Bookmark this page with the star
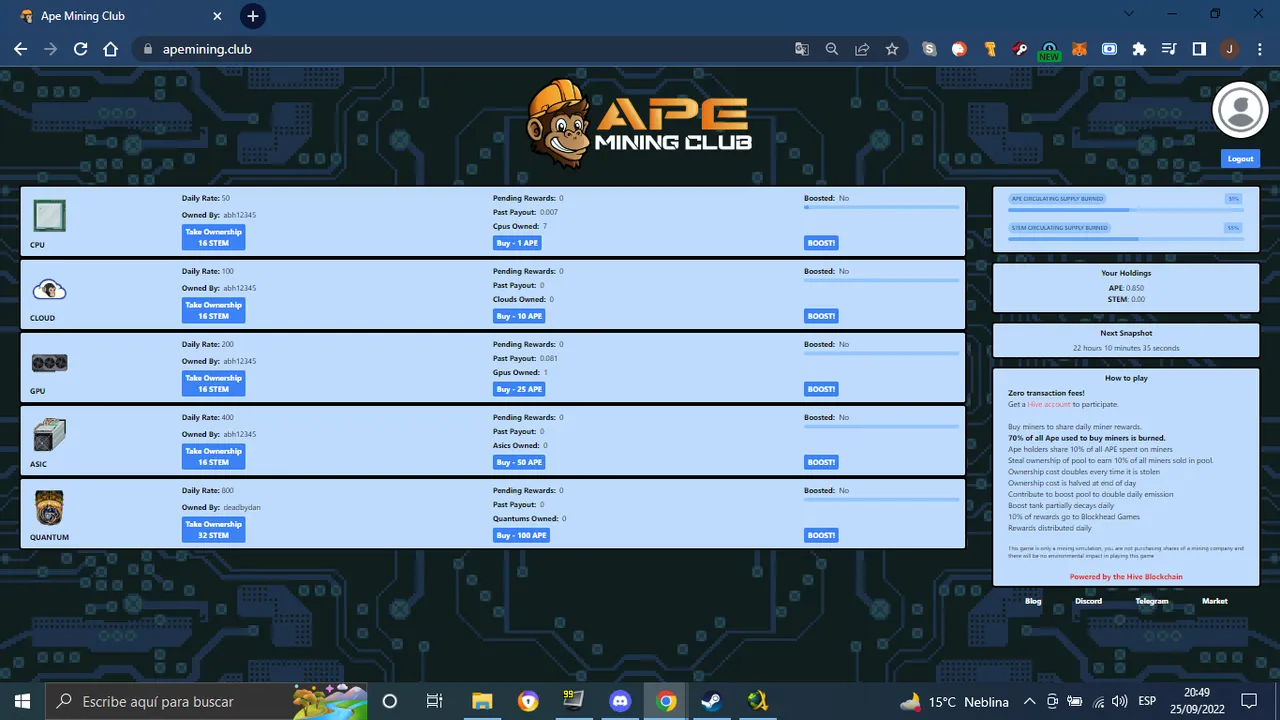The height and width of the screenshot is (720, 1280). point(892,49)
